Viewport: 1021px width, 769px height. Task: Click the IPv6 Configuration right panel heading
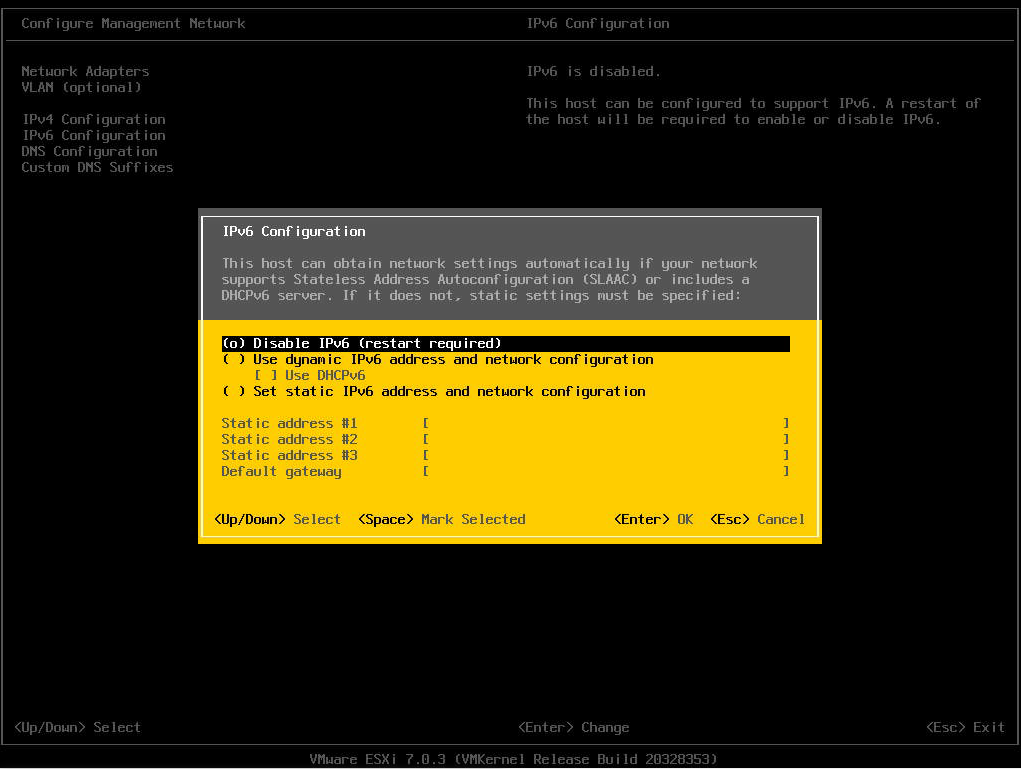pyautogui.click(x=598, y=23)
